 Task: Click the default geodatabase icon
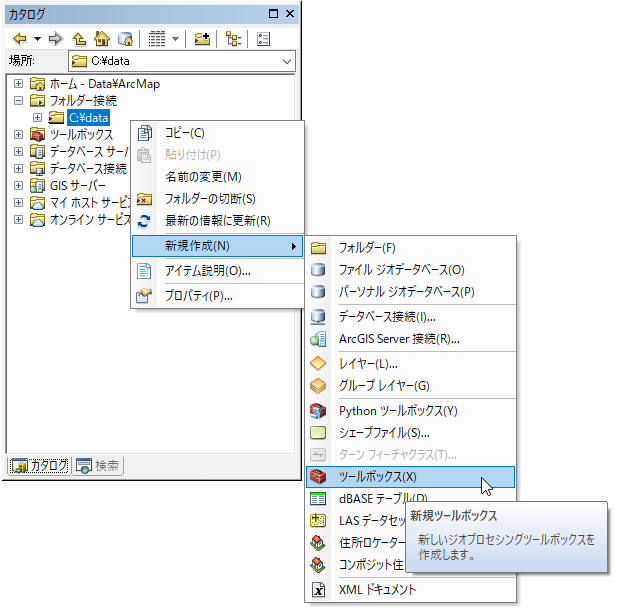[125, 39]
